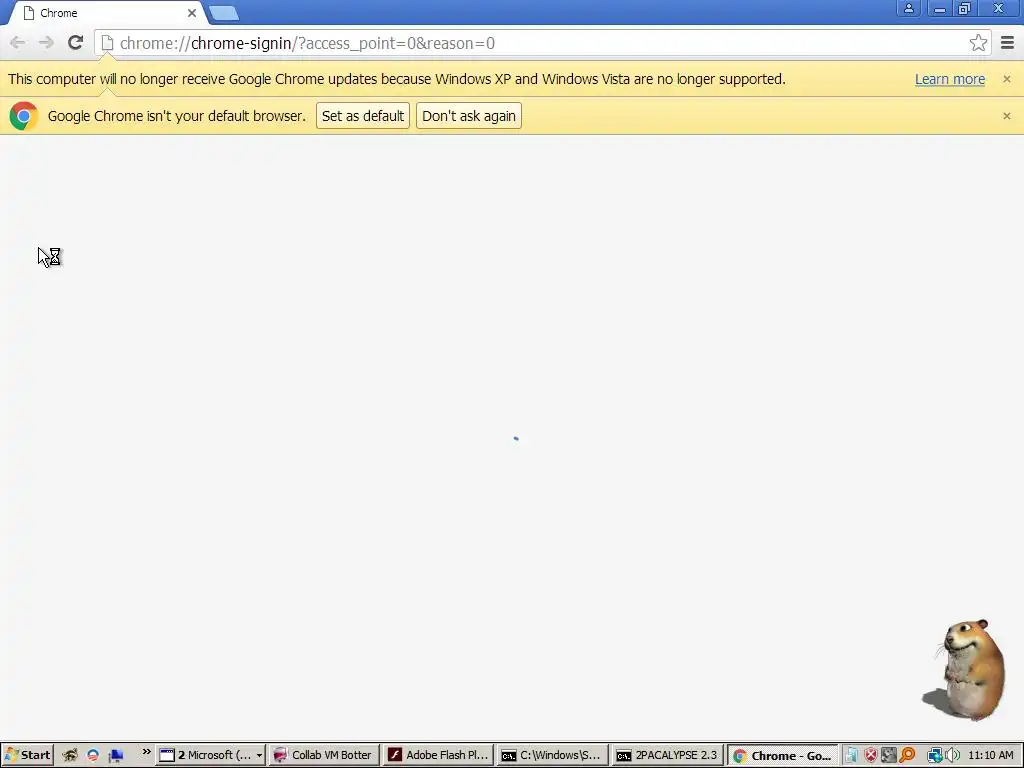Click the user profile icon in title bar
Image resolution: width=1024 pixels, height=768 pixels.
[908, 8]
